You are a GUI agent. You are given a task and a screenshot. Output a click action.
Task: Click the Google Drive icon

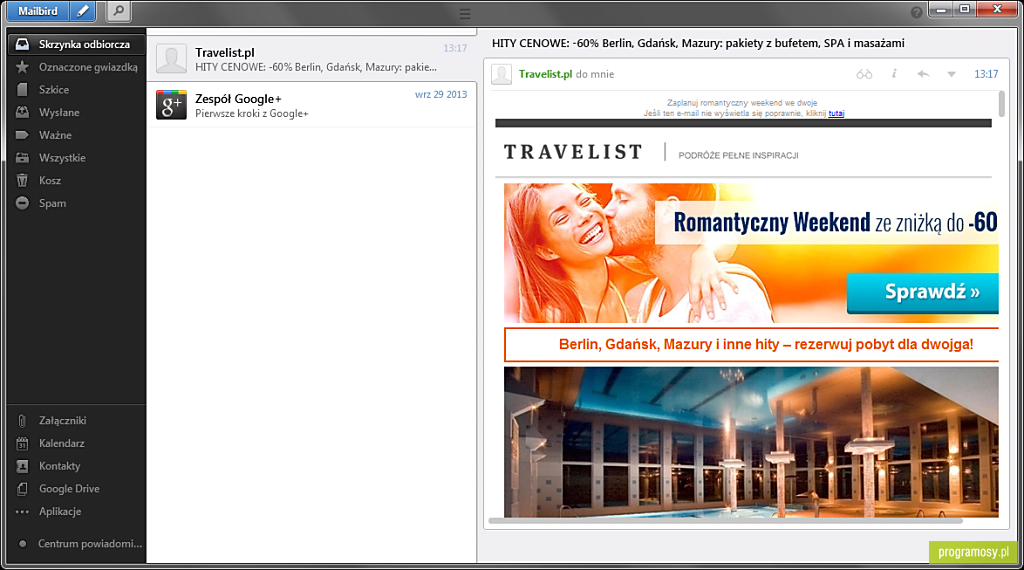coord(22,489)
